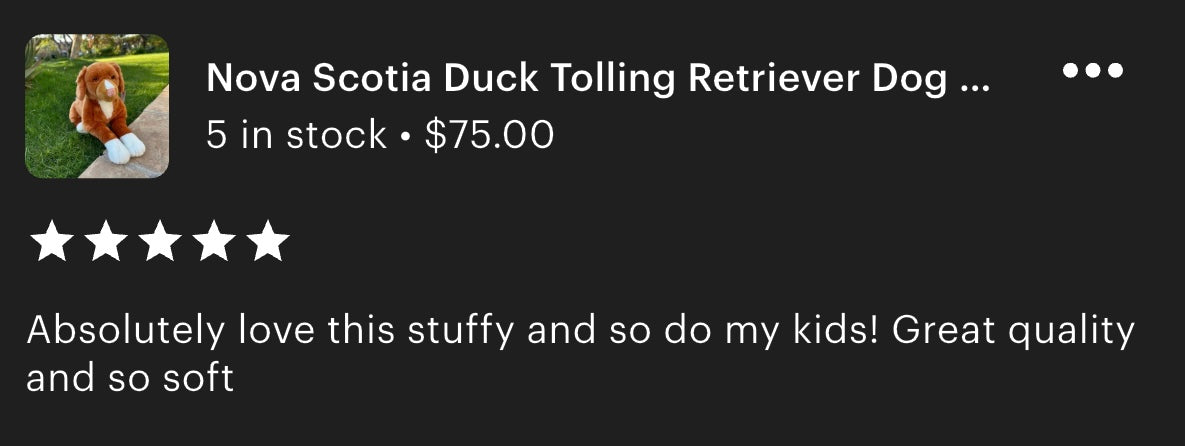Select the fifth star in the rating
Screen dimensions: 1185x446
pyautogui.click(x=268, y=241)
